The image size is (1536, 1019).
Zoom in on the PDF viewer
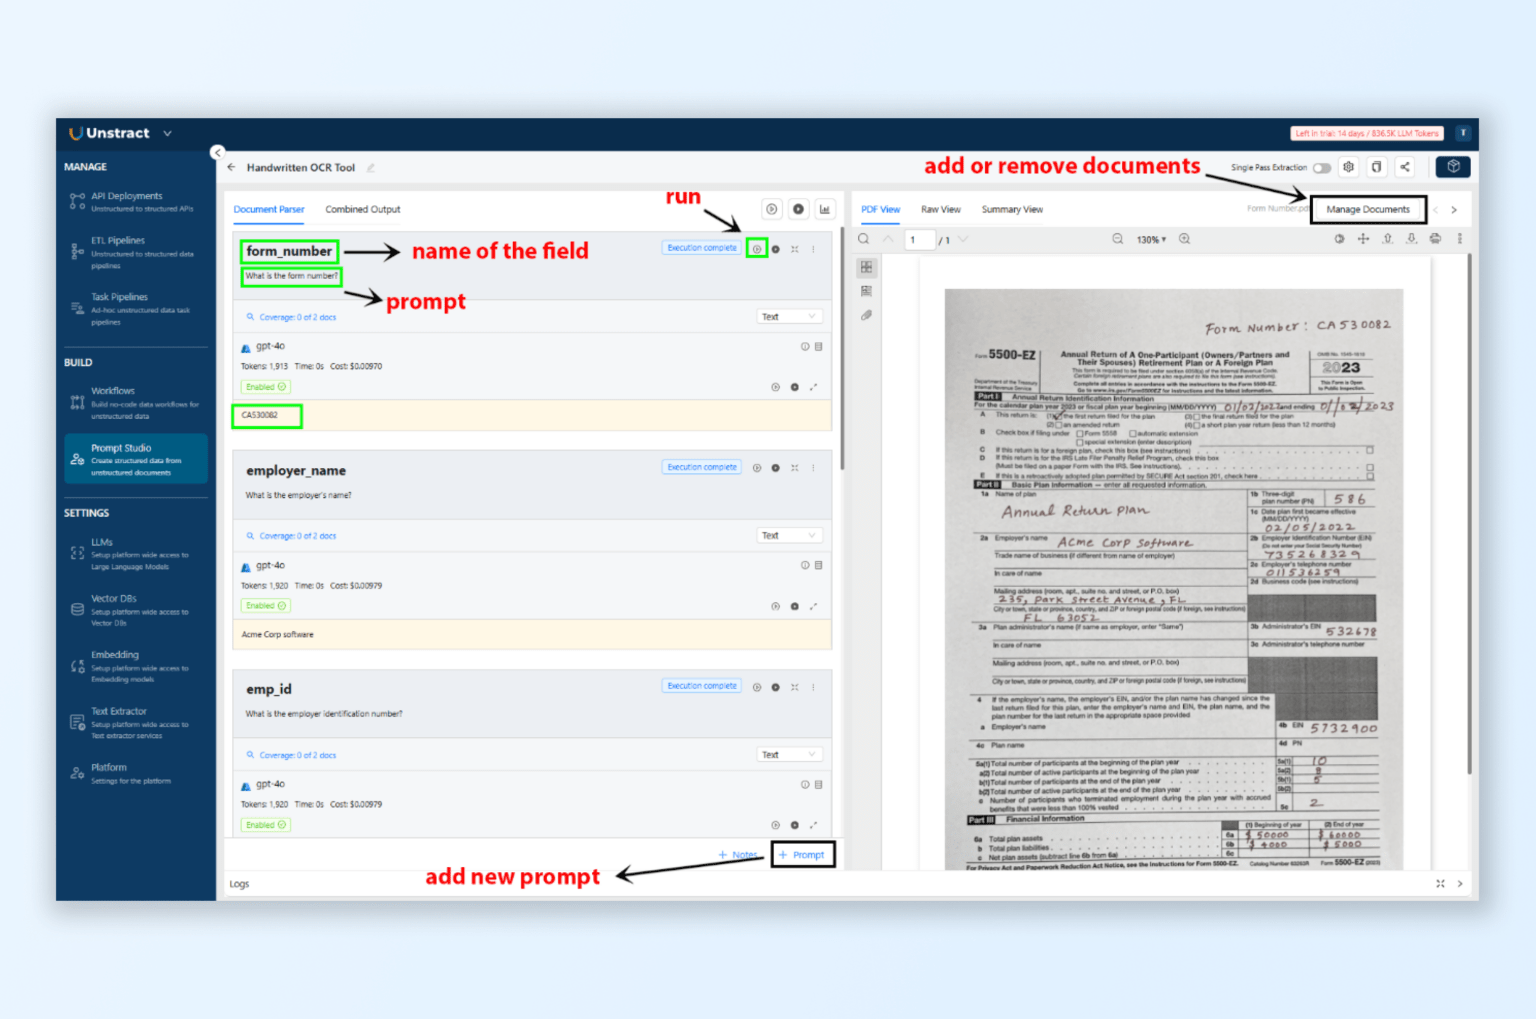(x=1184, y=239)
